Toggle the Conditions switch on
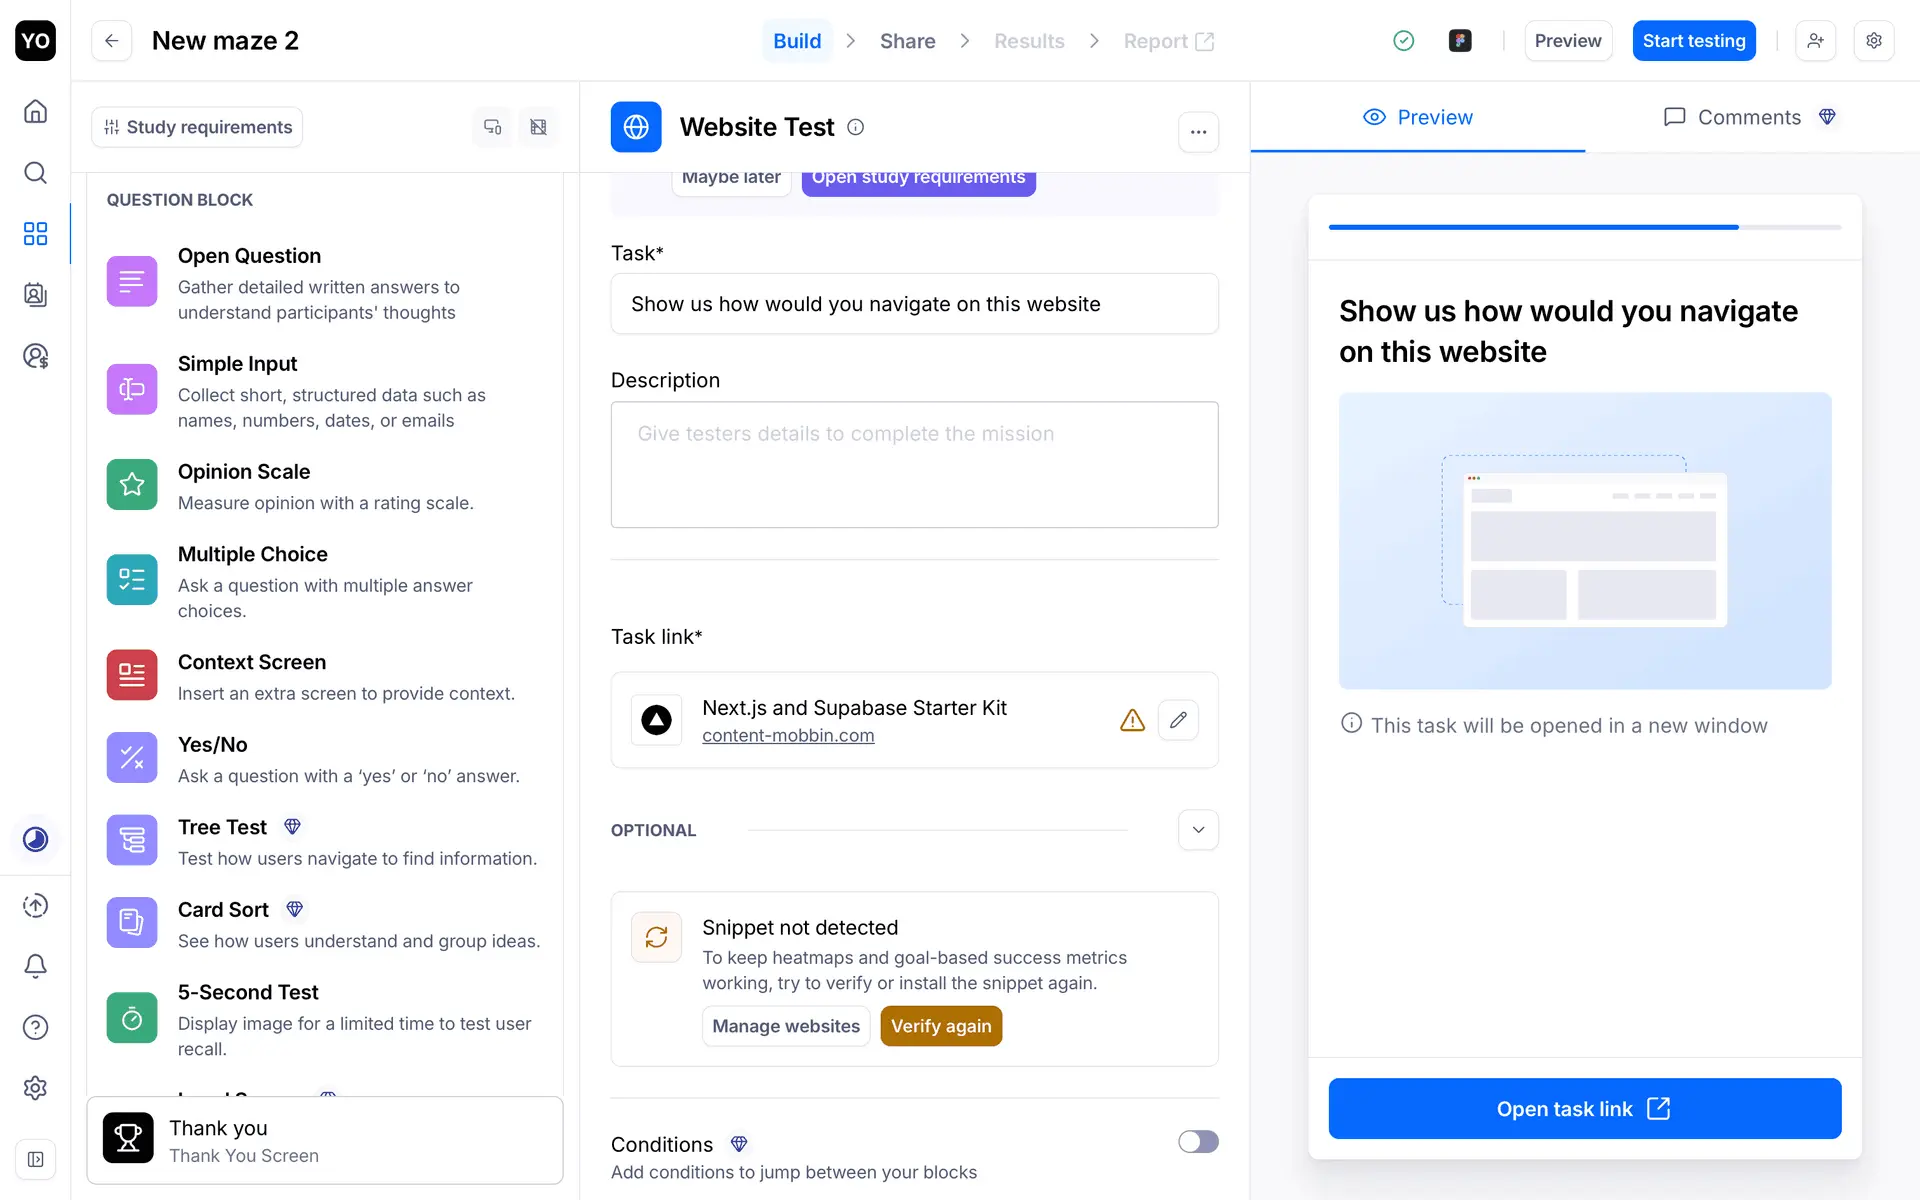Viewport: 1920px width, 1200px height. click(x=1197, y=1142)
